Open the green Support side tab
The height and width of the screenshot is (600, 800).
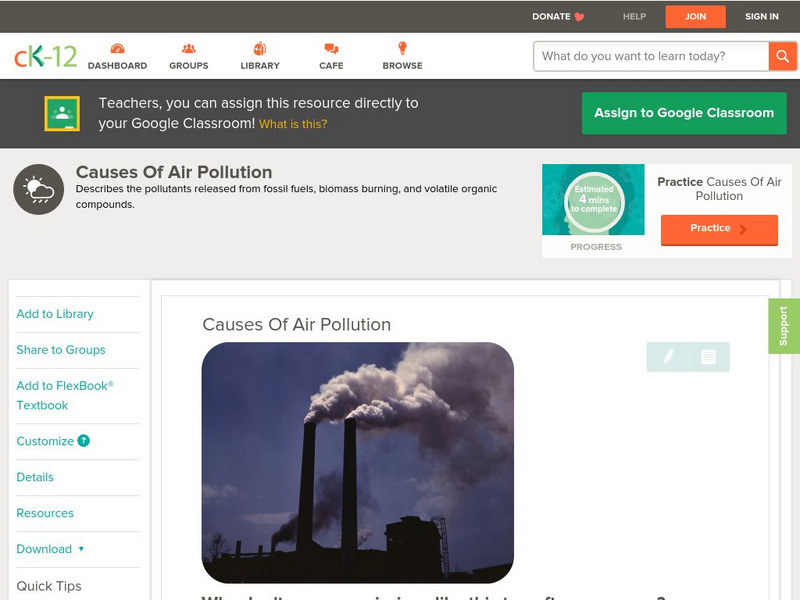tap(784, 326)
